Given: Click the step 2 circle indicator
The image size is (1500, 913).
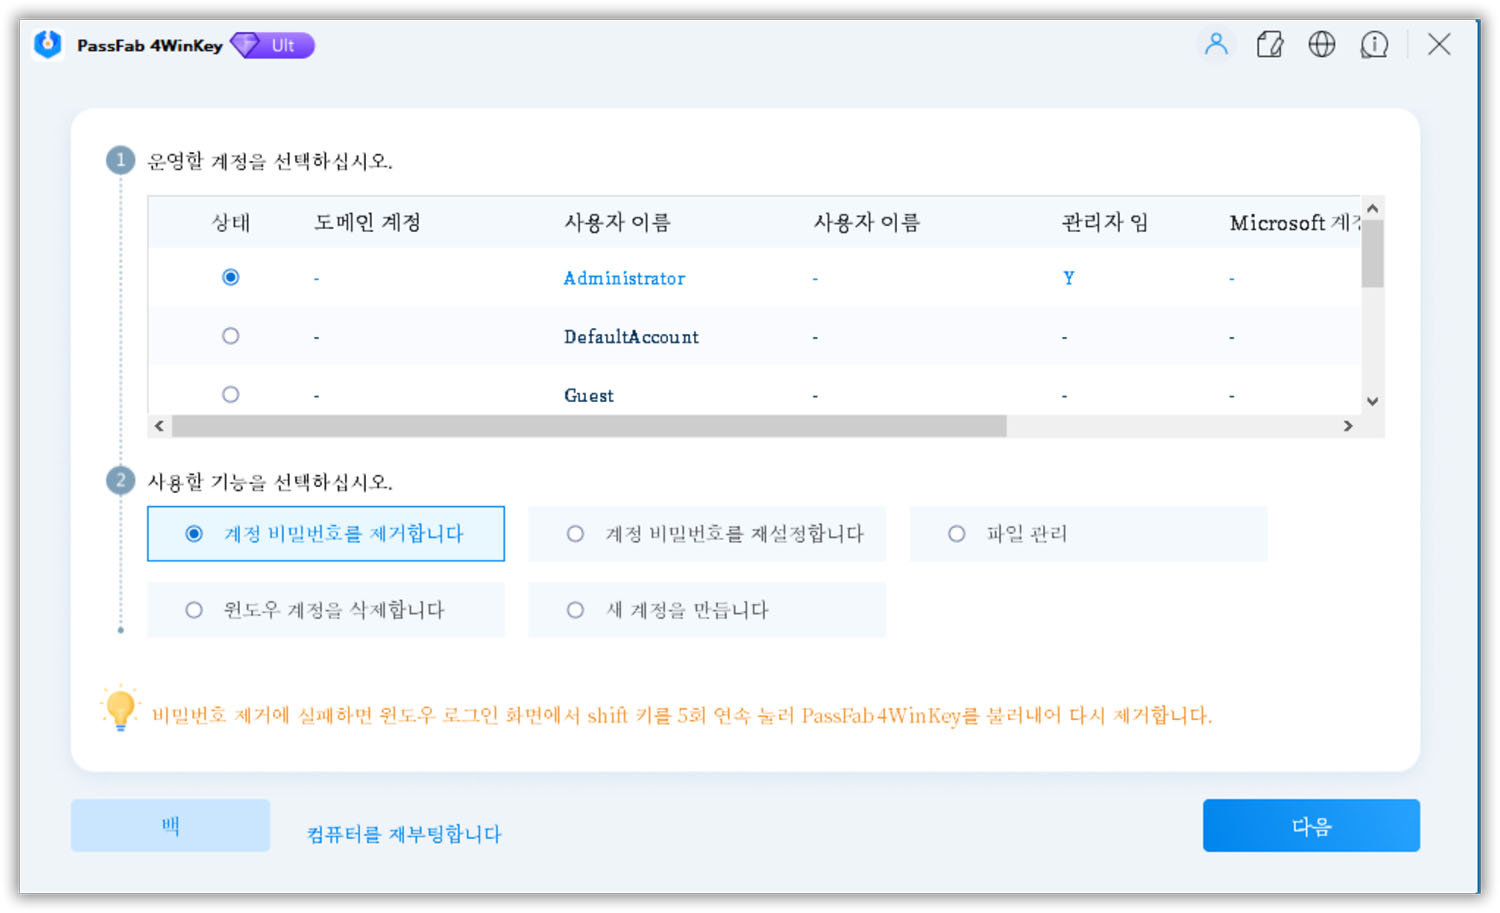Looking at the screenshot, I should pos(119,480).
